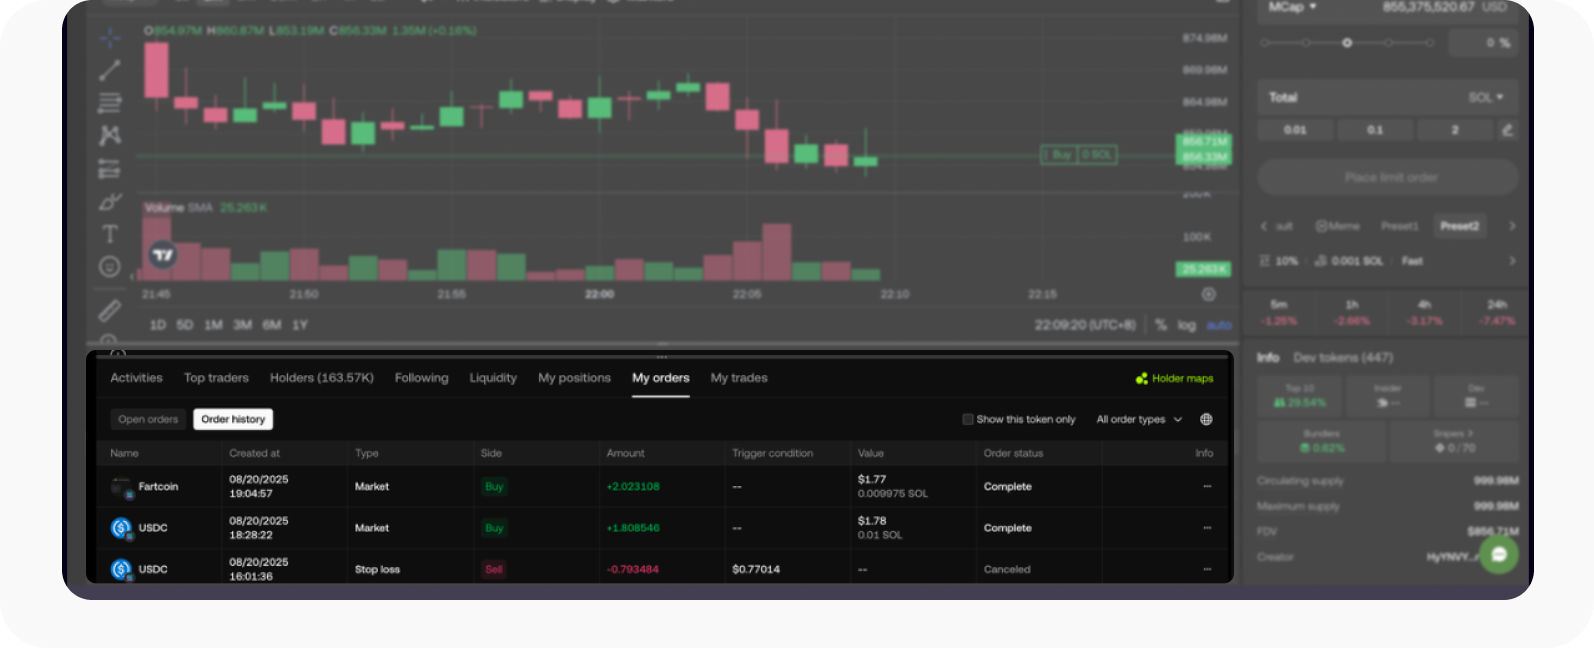Expand the MCap dropdown
The width and height of the screenshot is (1594, 648).
(1292, 7)
